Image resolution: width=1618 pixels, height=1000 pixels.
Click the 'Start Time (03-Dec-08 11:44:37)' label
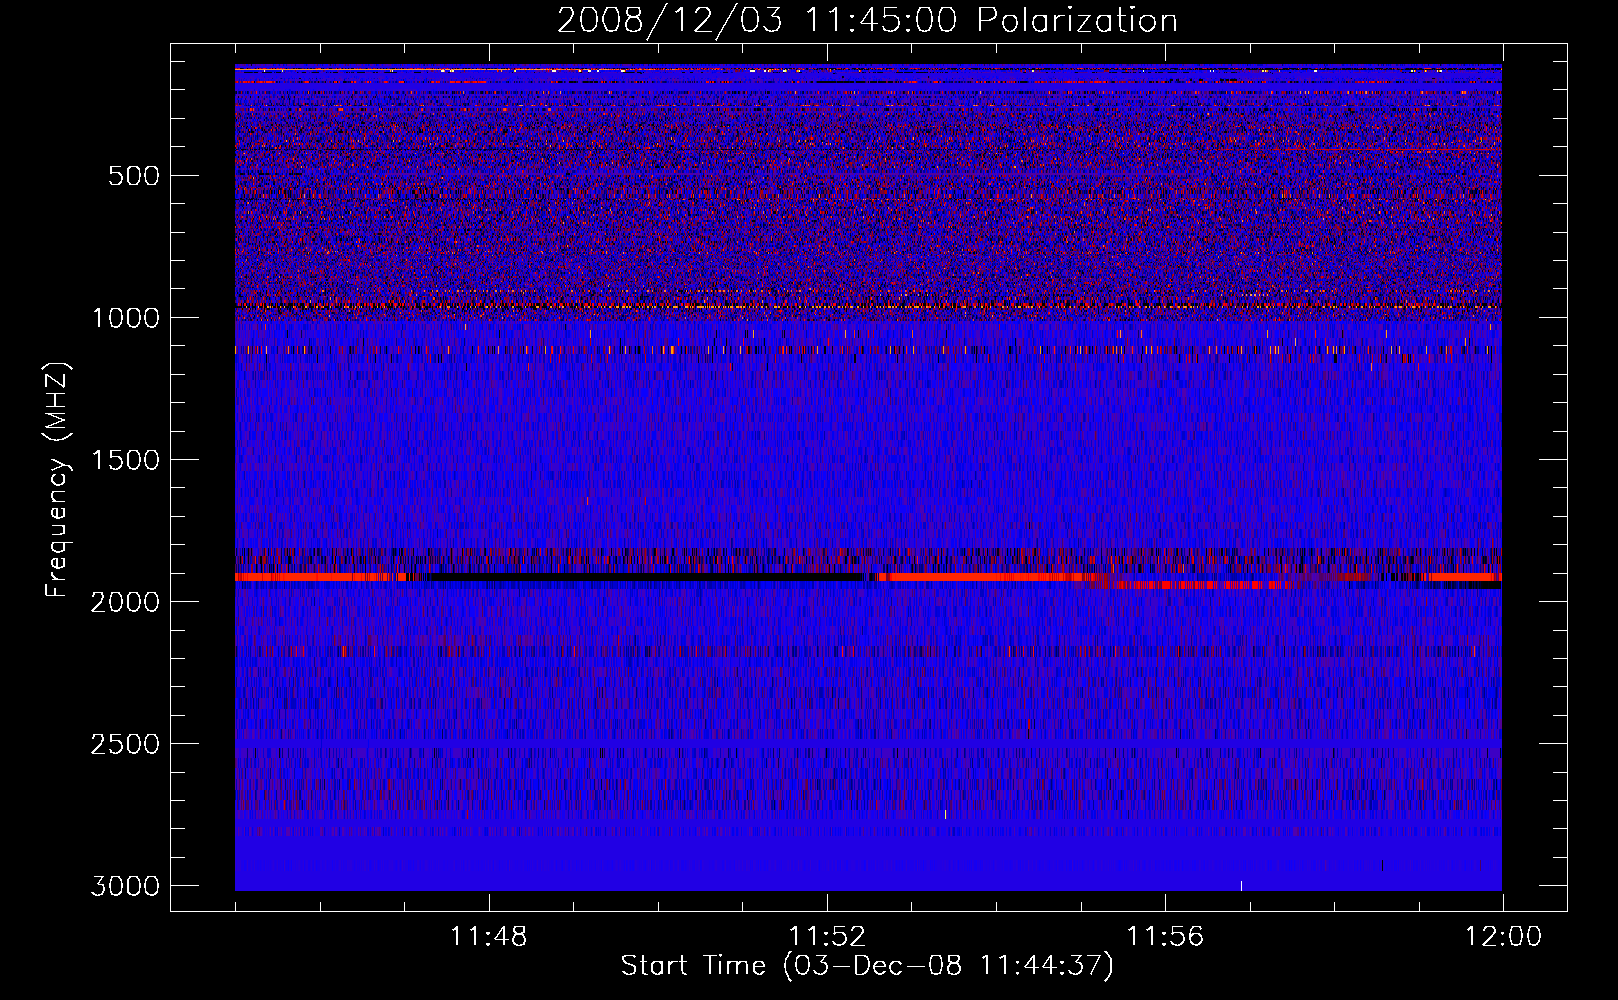[x=867, y=966]
